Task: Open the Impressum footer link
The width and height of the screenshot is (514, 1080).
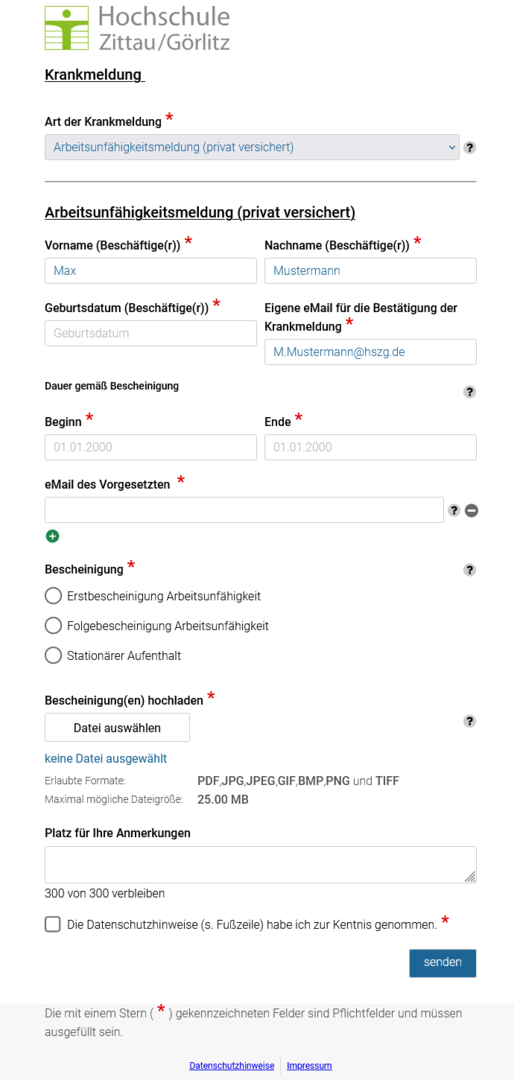Action: coord(309,1066)
